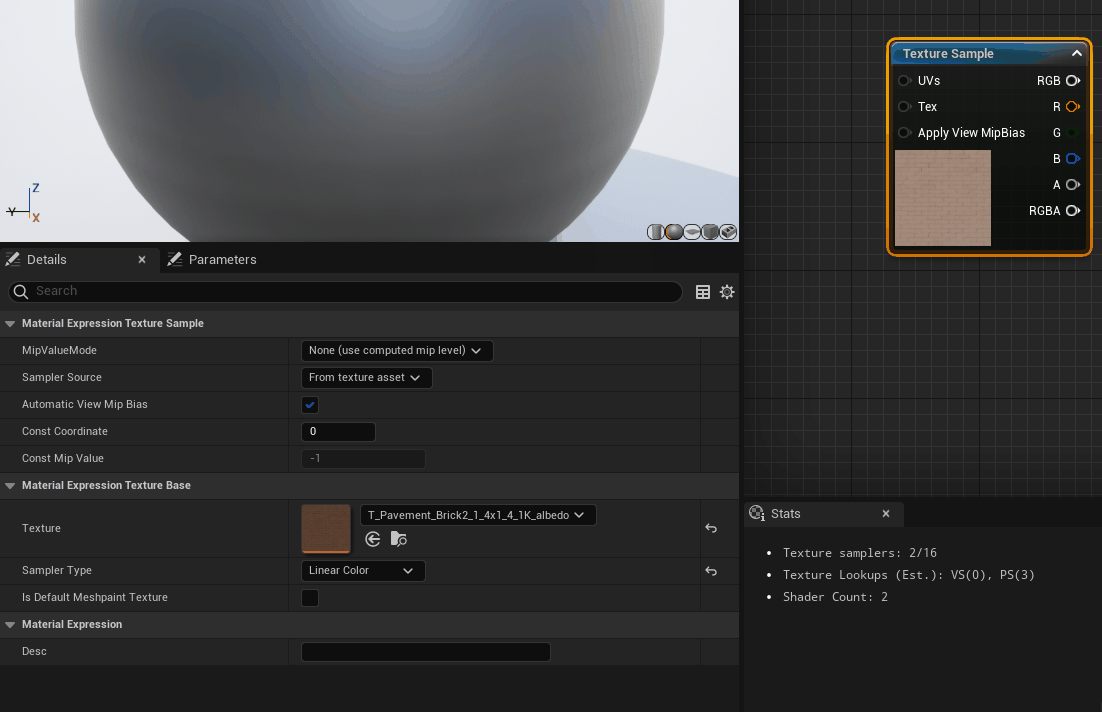This screenshot has height=712, width=1102.
Task: Click the Desc text field
Action: [x=425, y=652]
